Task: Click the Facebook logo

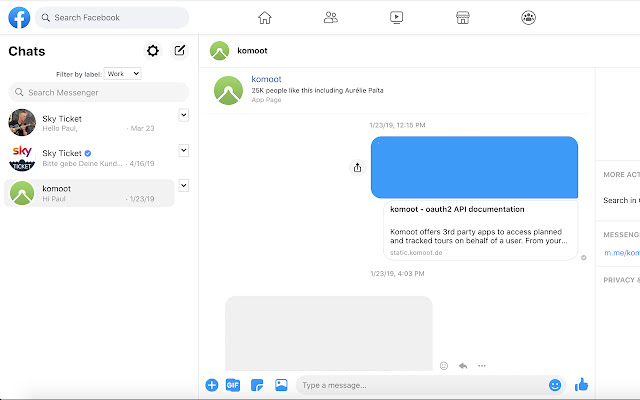Action: (x=19, y=18)
